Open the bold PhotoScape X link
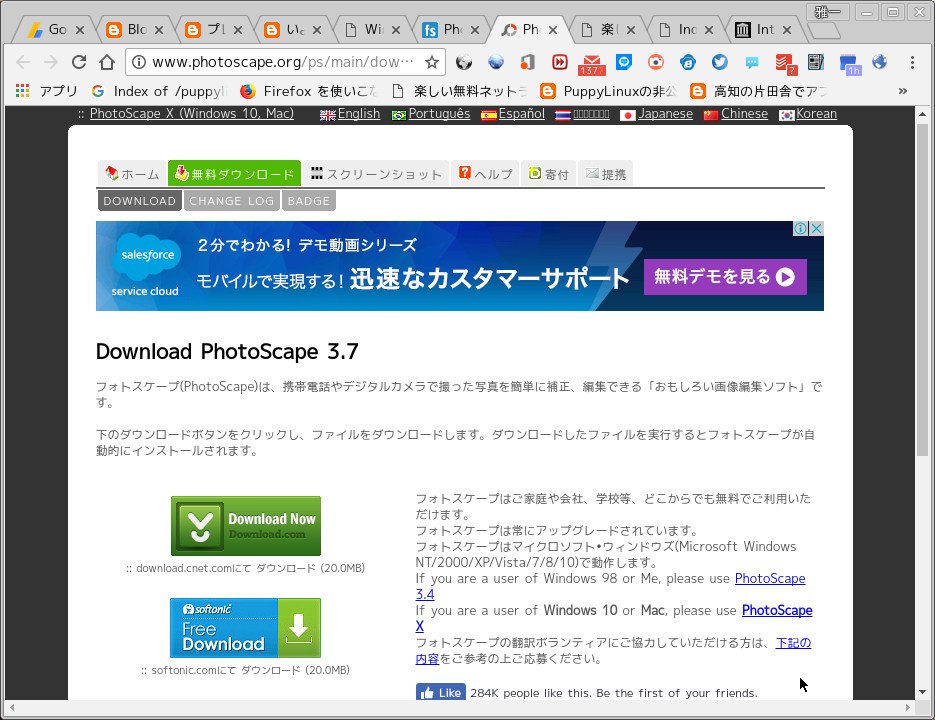Viewport: 935px width, 720px height. coord(777,610)
